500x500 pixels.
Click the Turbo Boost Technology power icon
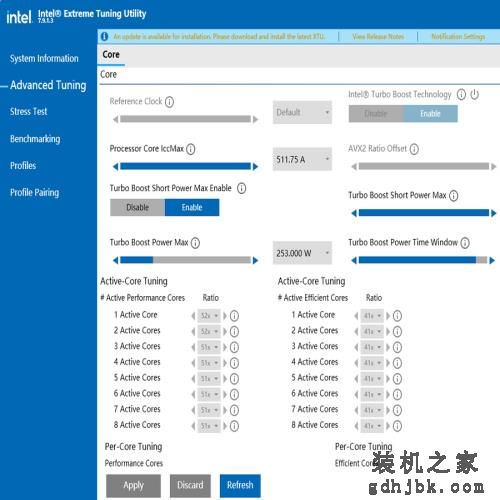click(475, 95)
